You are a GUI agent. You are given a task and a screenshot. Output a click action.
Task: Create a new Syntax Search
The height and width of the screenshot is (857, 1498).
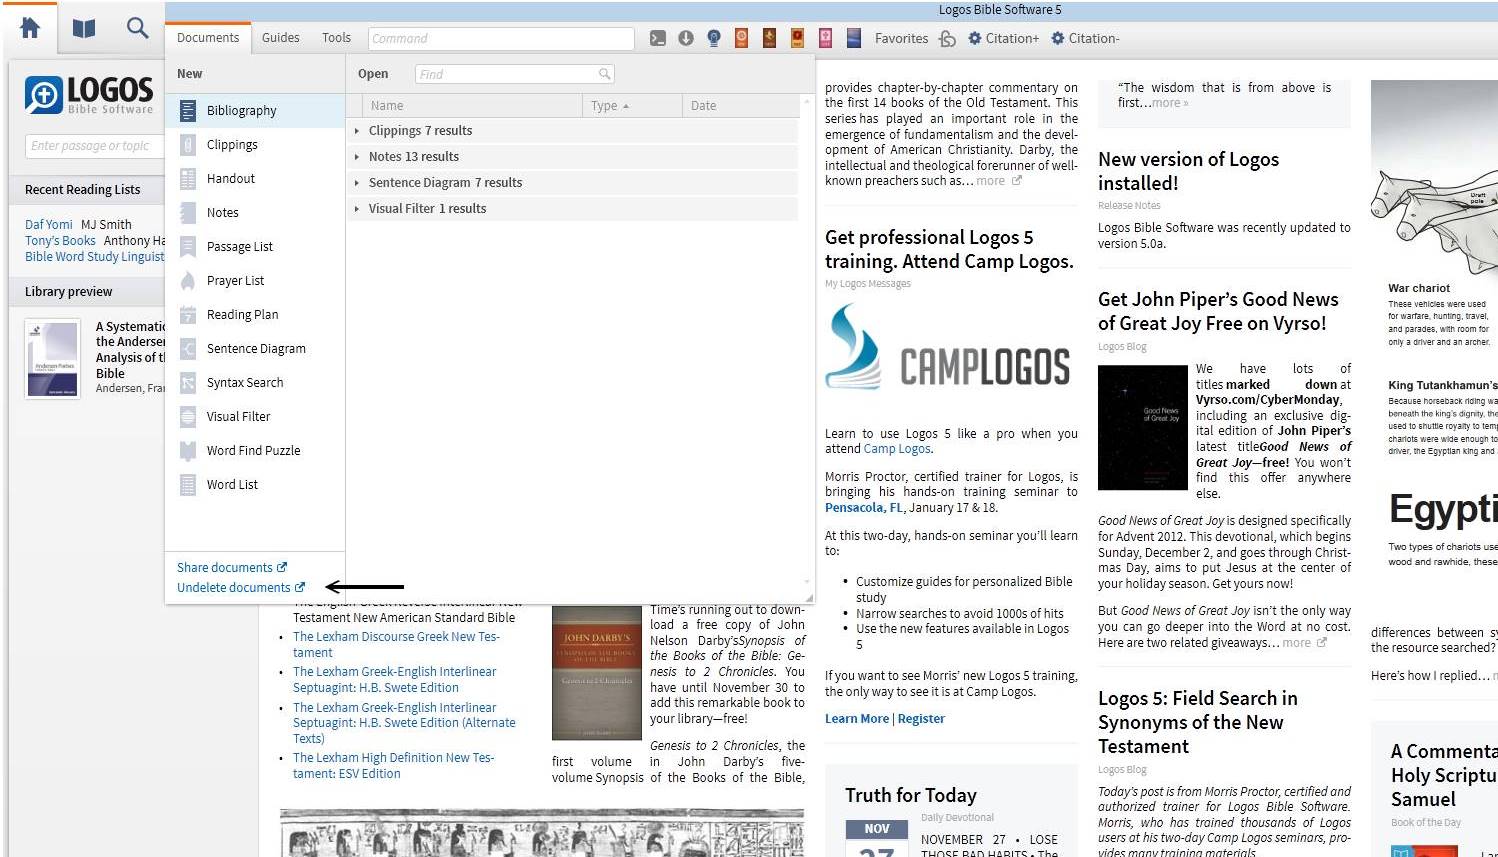pyautogui.click(x=255, y=382)
